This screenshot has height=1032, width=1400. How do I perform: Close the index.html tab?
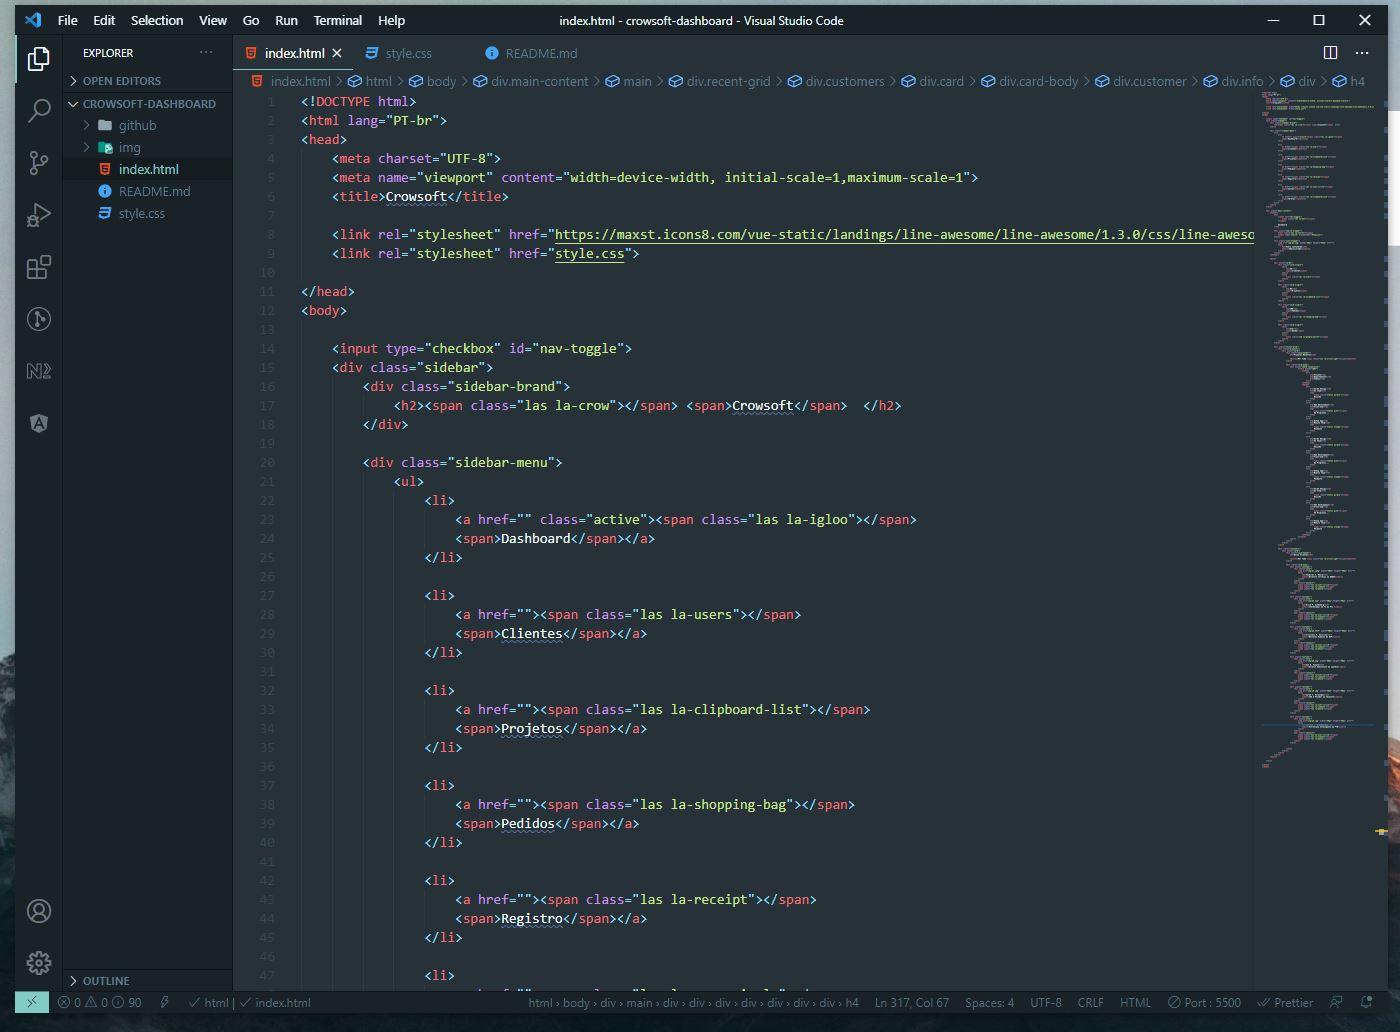[337, 53]
